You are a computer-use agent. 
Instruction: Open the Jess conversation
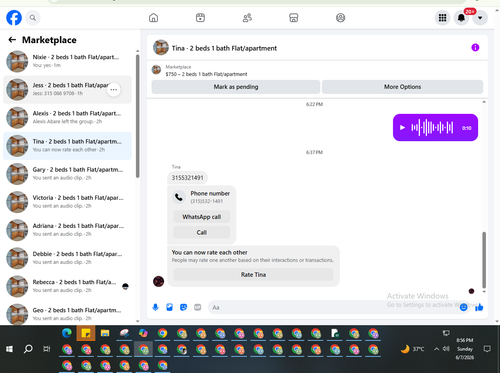coord(67,89)
